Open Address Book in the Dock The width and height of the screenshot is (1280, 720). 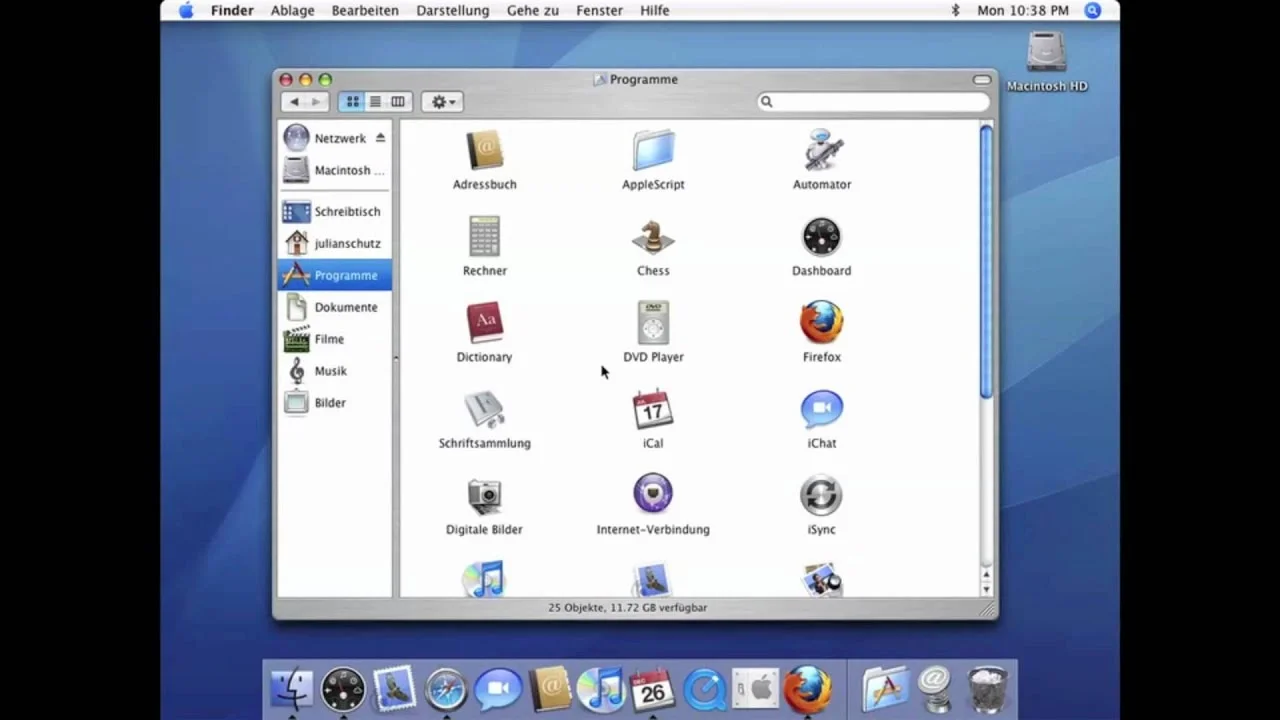click(x=550, y=689)
